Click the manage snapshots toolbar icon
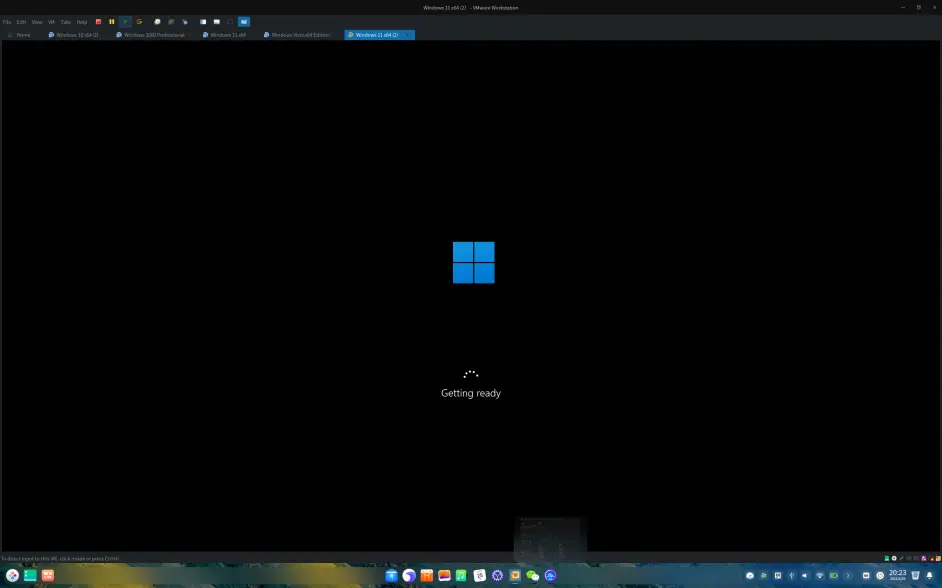This screenshot has height=588, width=942. click(185, 22)
